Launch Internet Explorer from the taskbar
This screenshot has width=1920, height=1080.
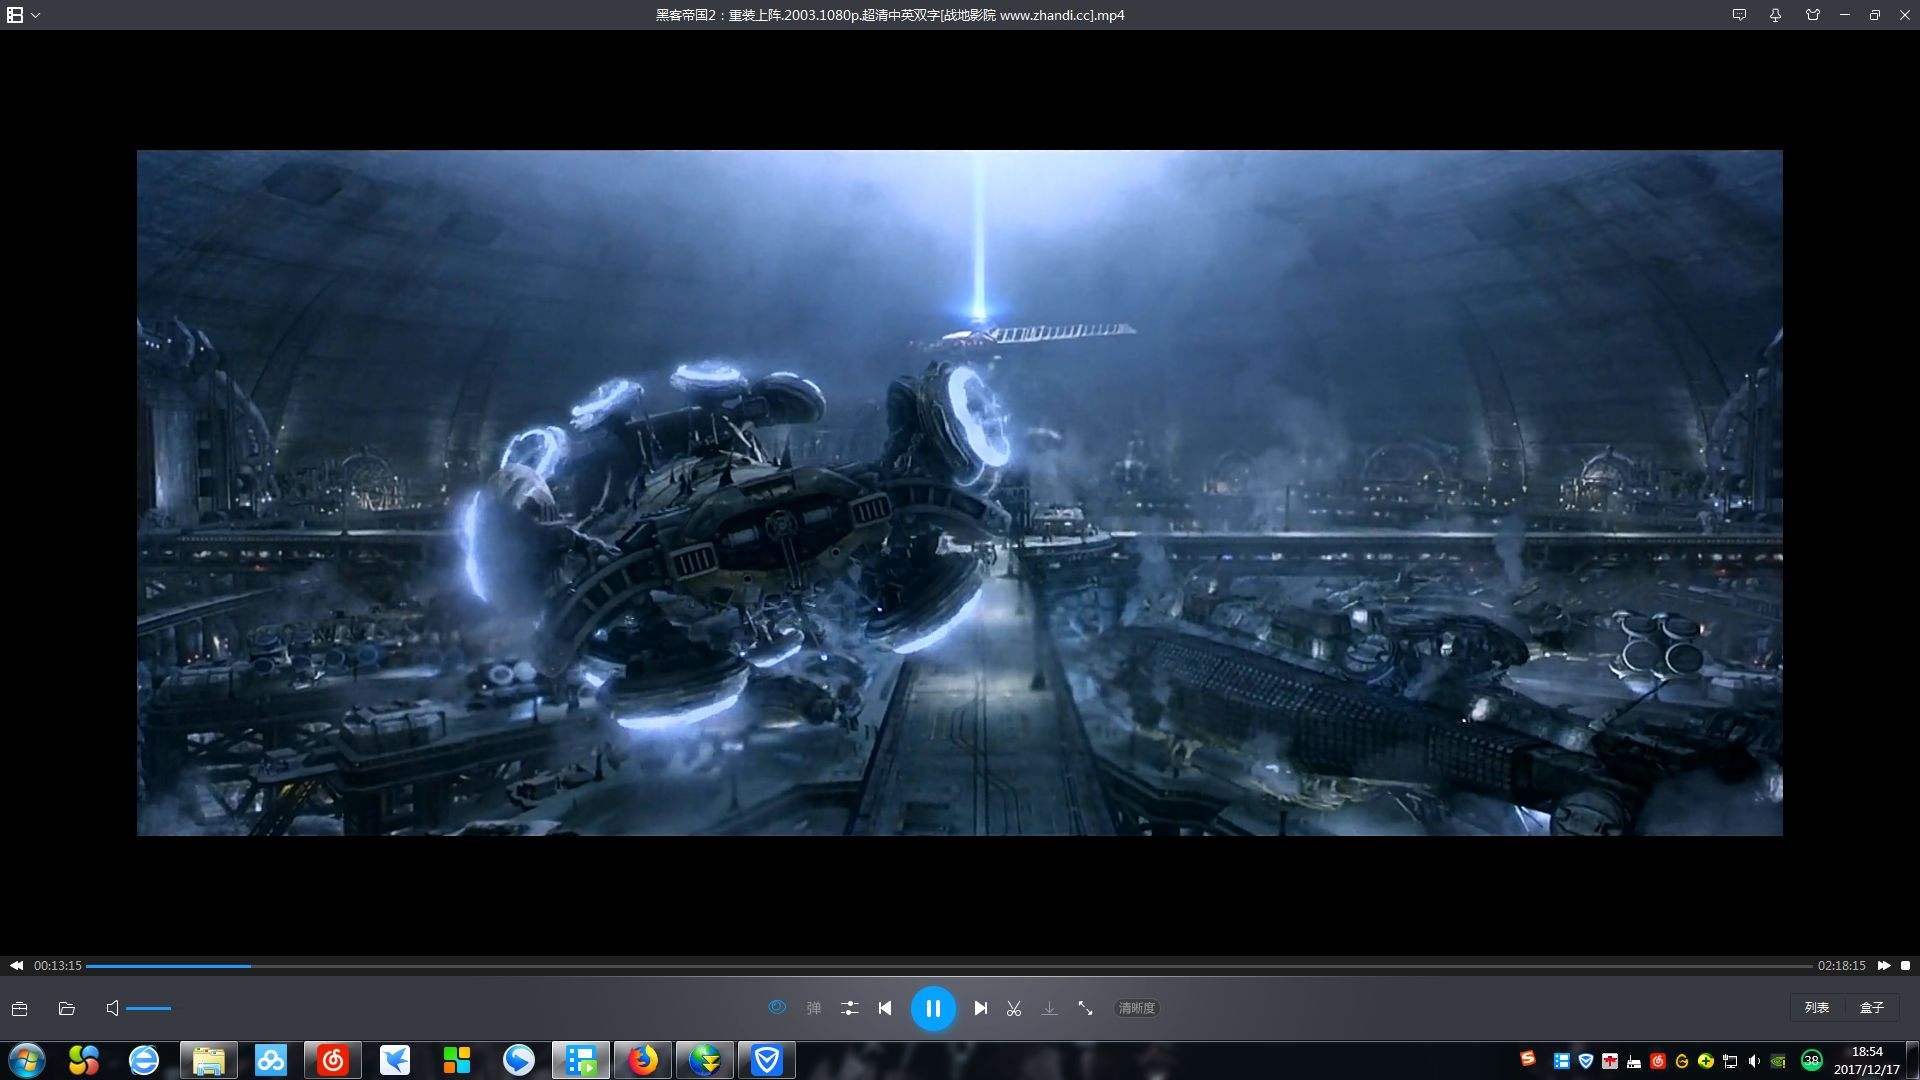(x=144, y=1060)
